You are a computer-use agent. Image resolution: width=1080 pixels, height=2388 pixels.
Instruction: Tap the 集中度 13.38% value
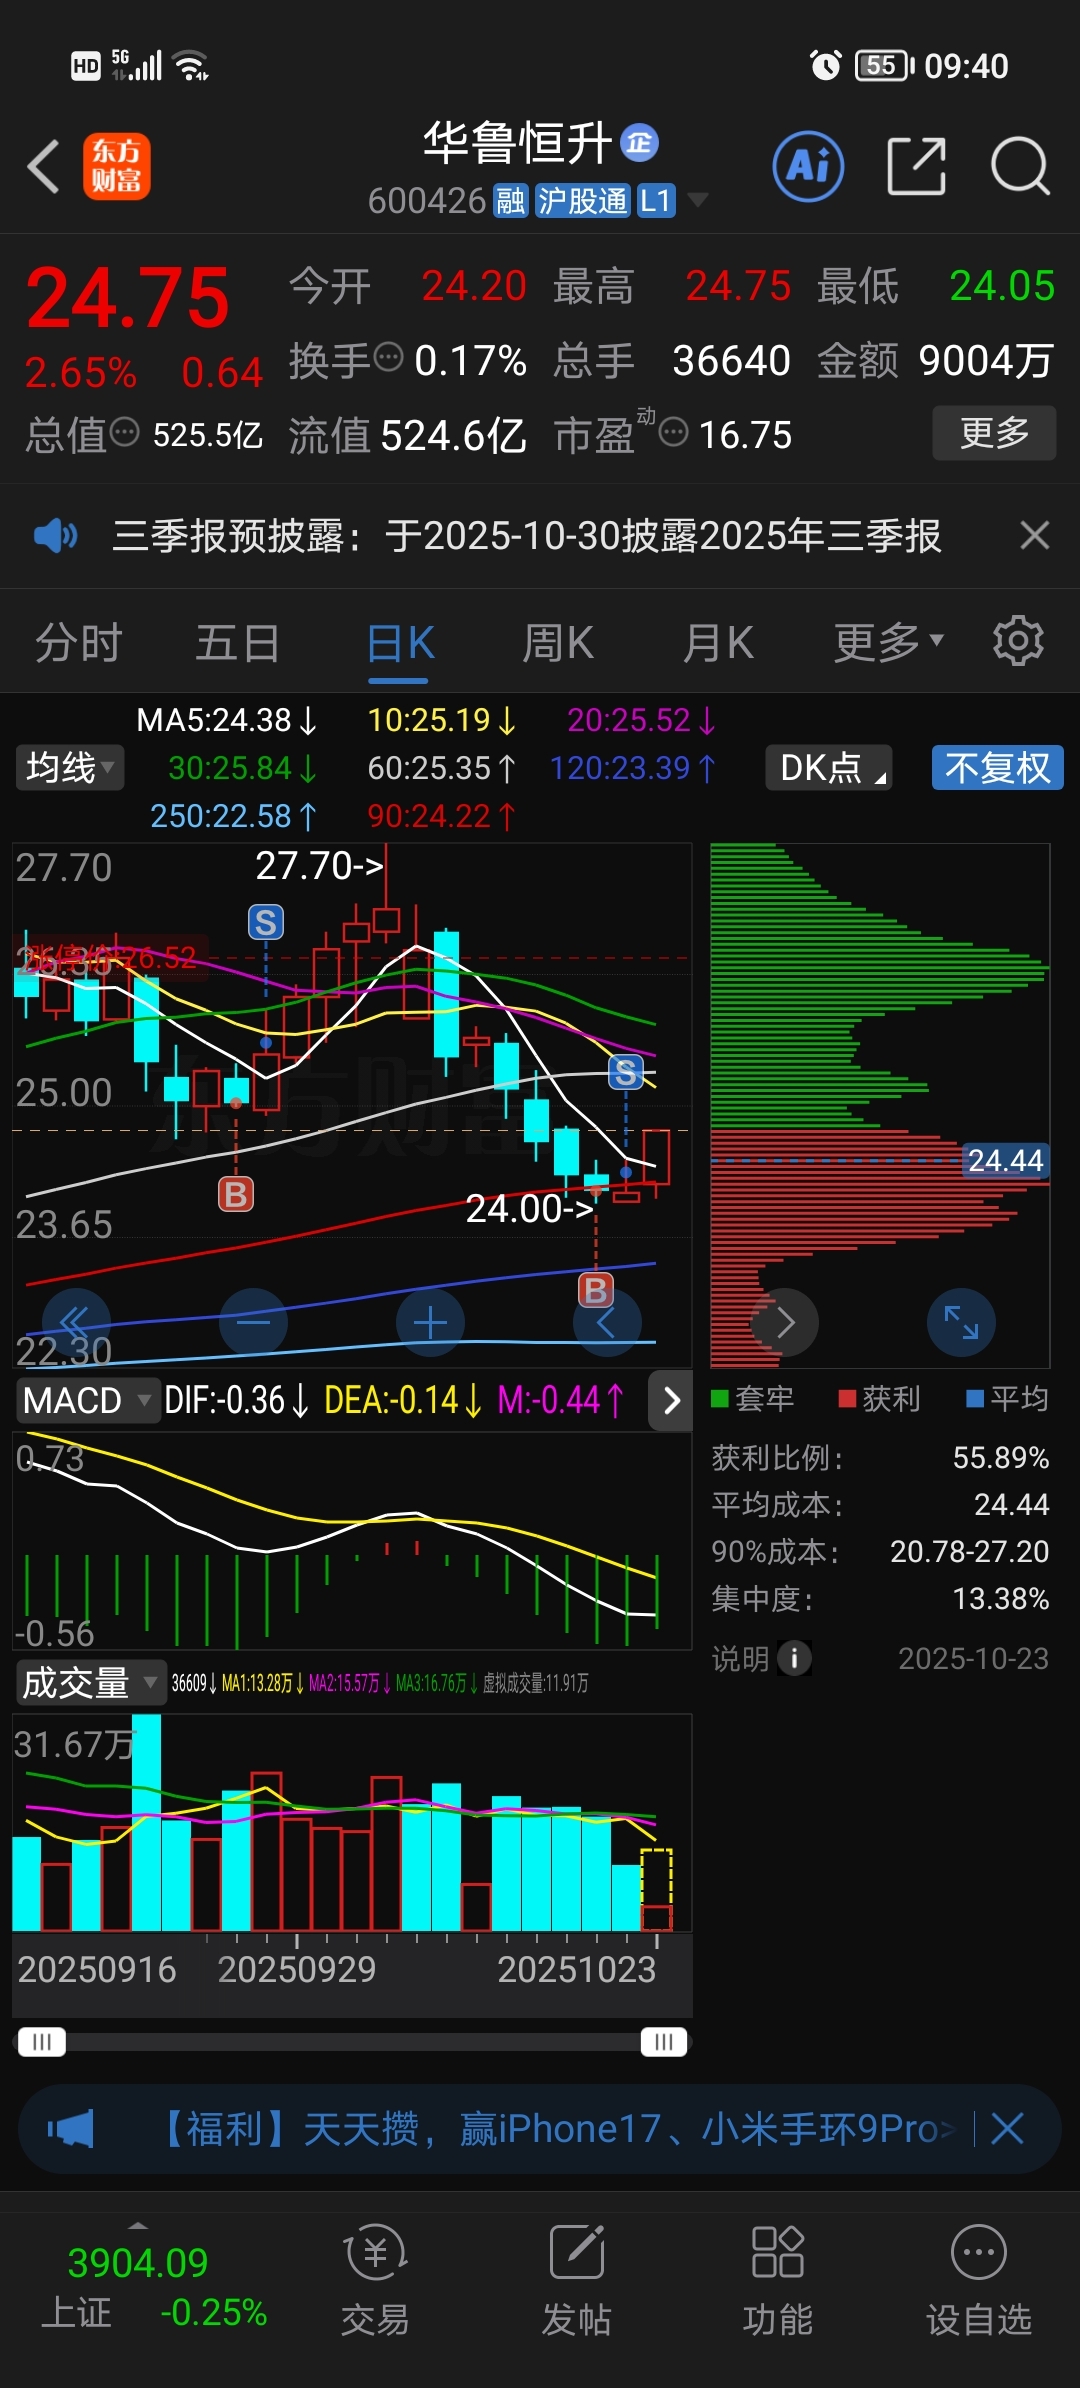click(x=1001, y=1599)
